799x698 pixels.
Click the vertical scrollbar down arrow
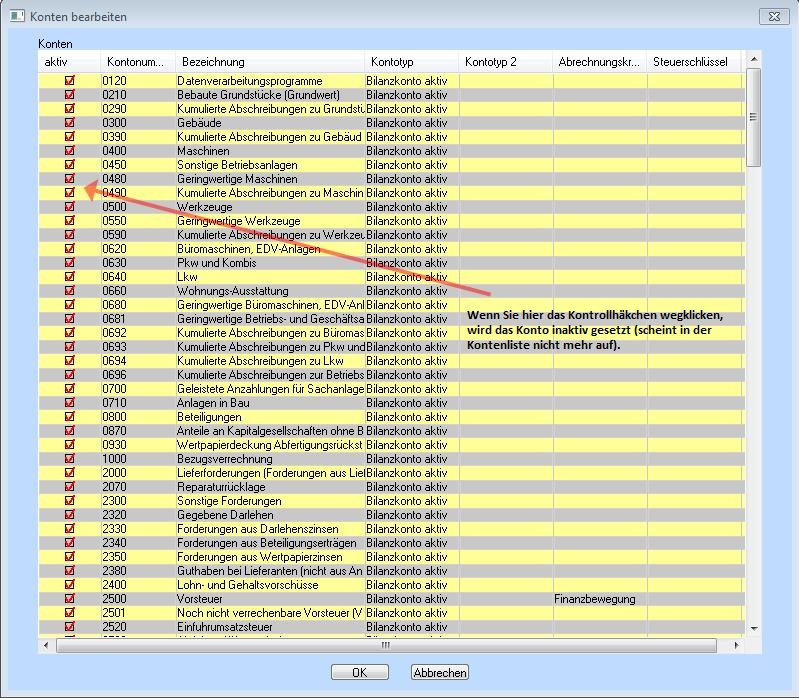(x=754, y=627)
